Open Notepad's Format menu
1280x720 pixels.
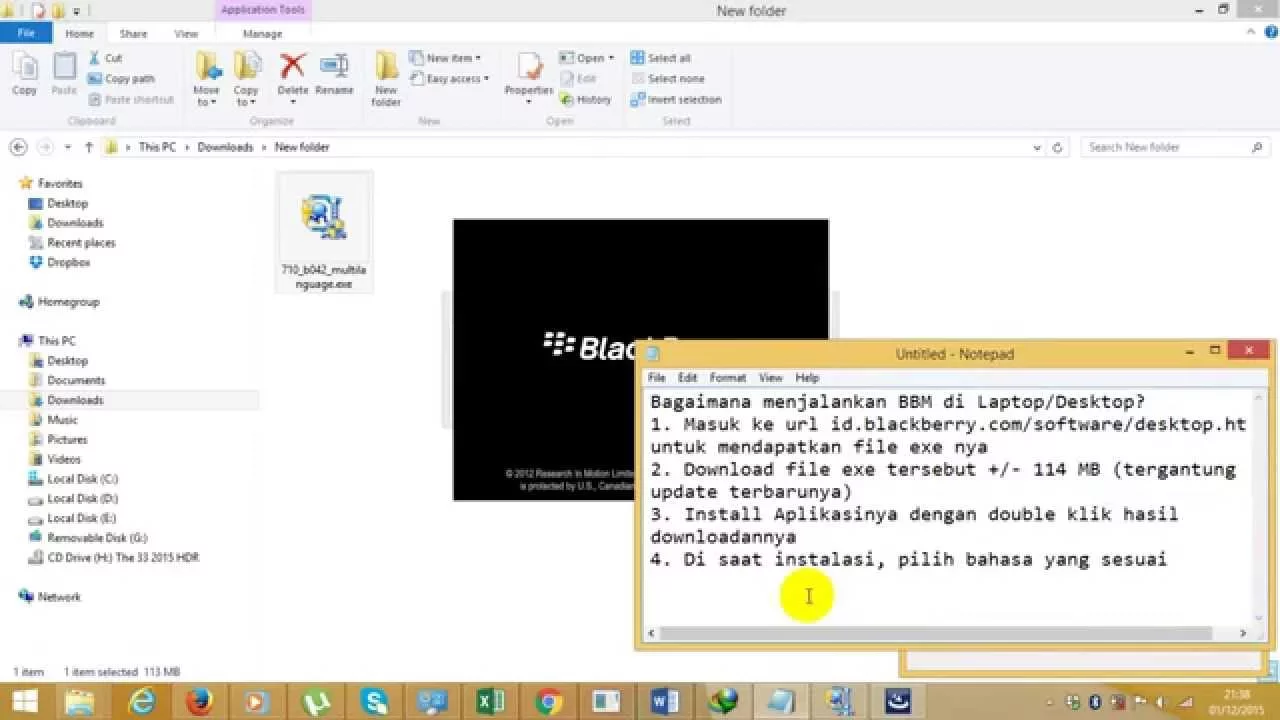(728, 378)
